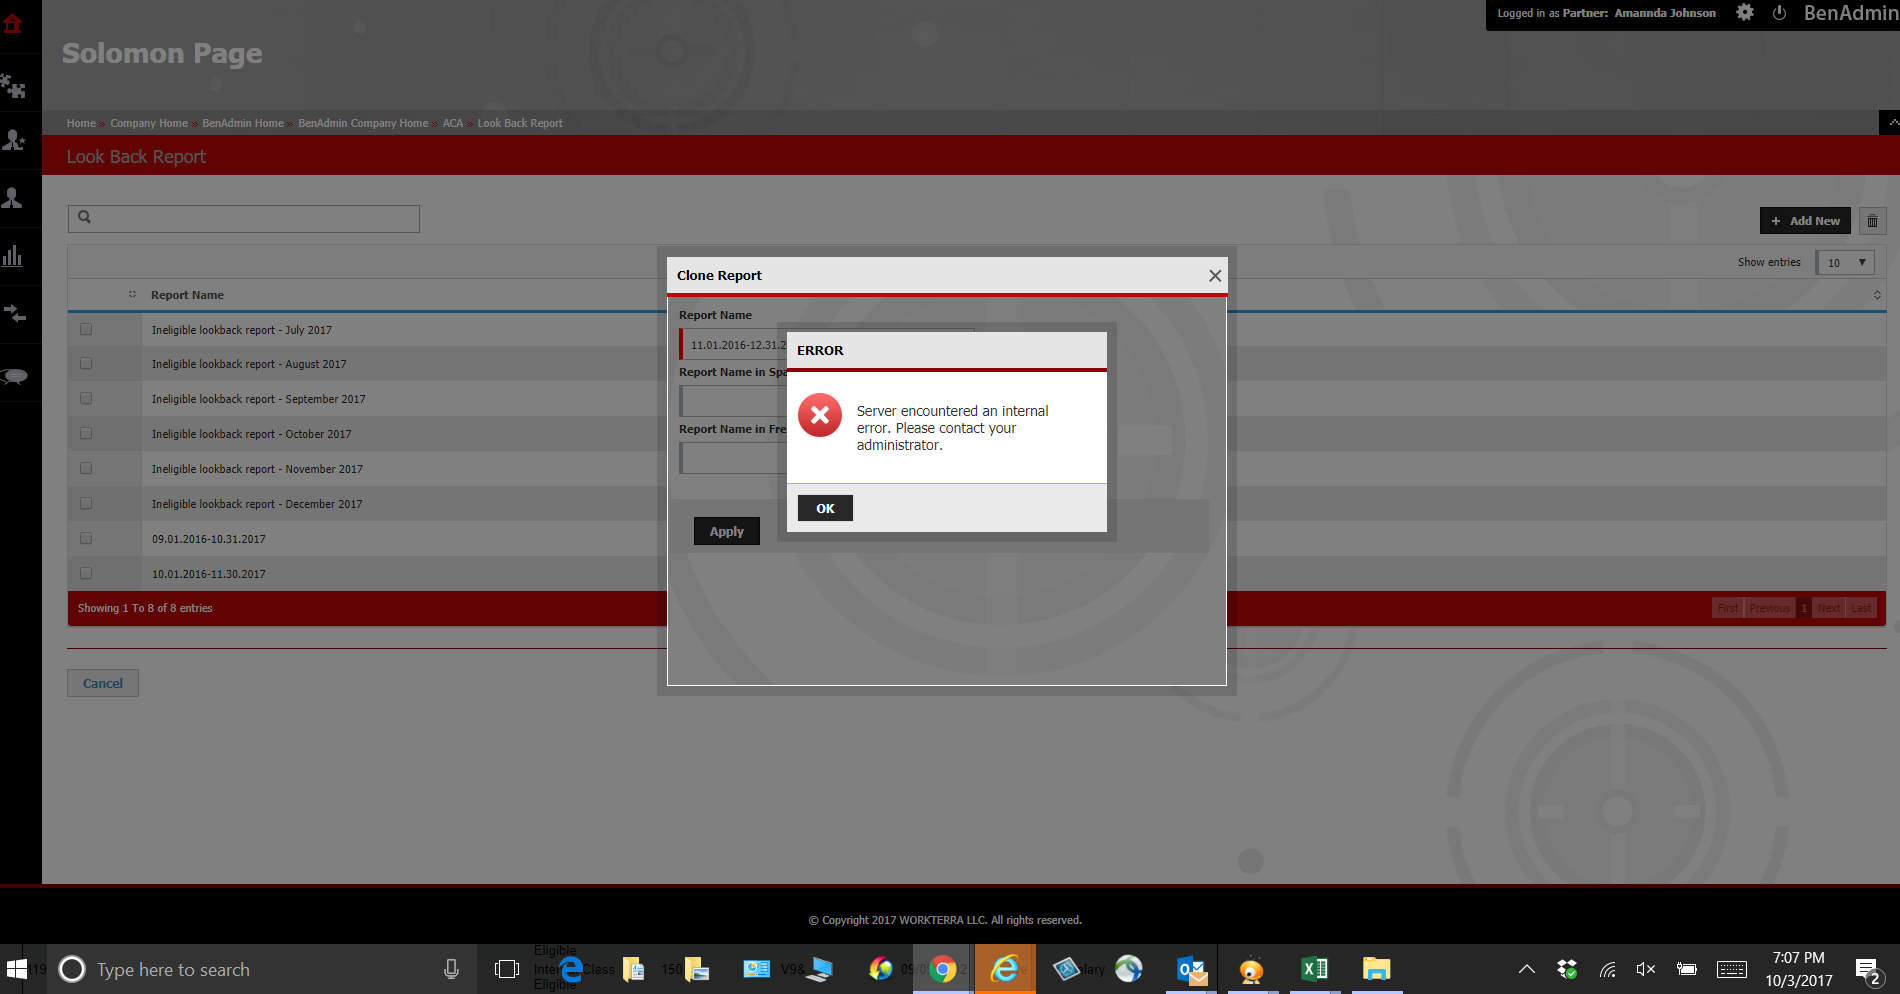Click Apply in the Clone Report dialog
Viewport: 1900px width, 994px height.
[x=726, y=531]
